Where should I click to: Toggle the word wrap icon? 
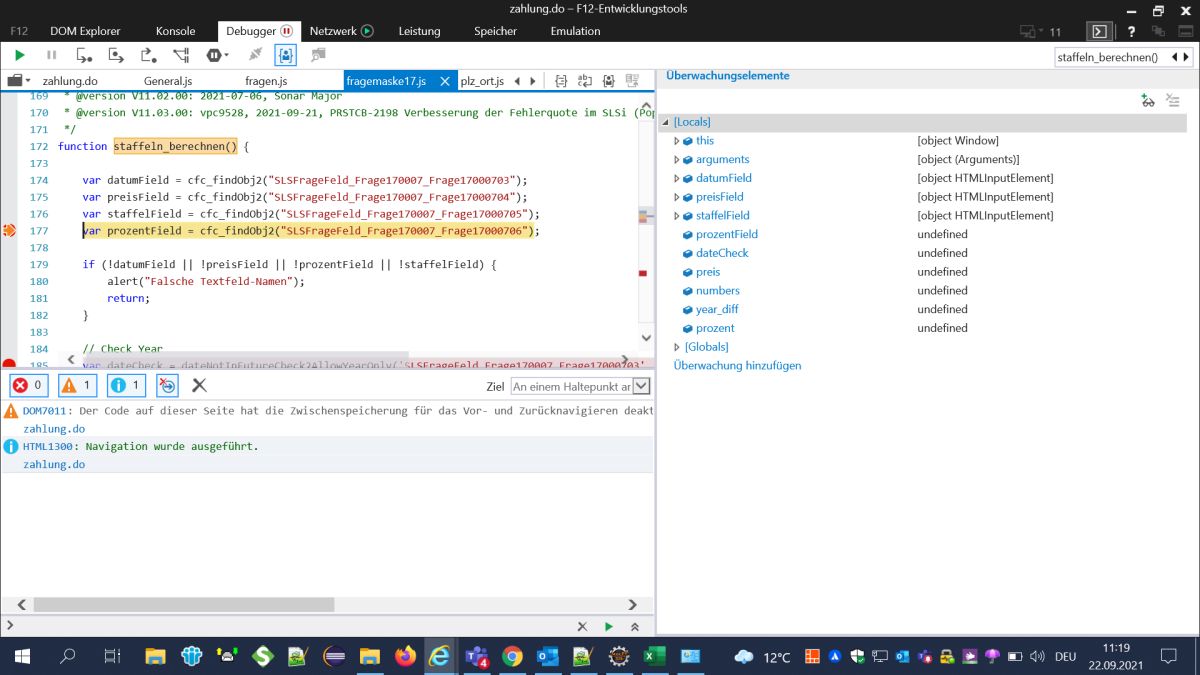click(583, 81)
